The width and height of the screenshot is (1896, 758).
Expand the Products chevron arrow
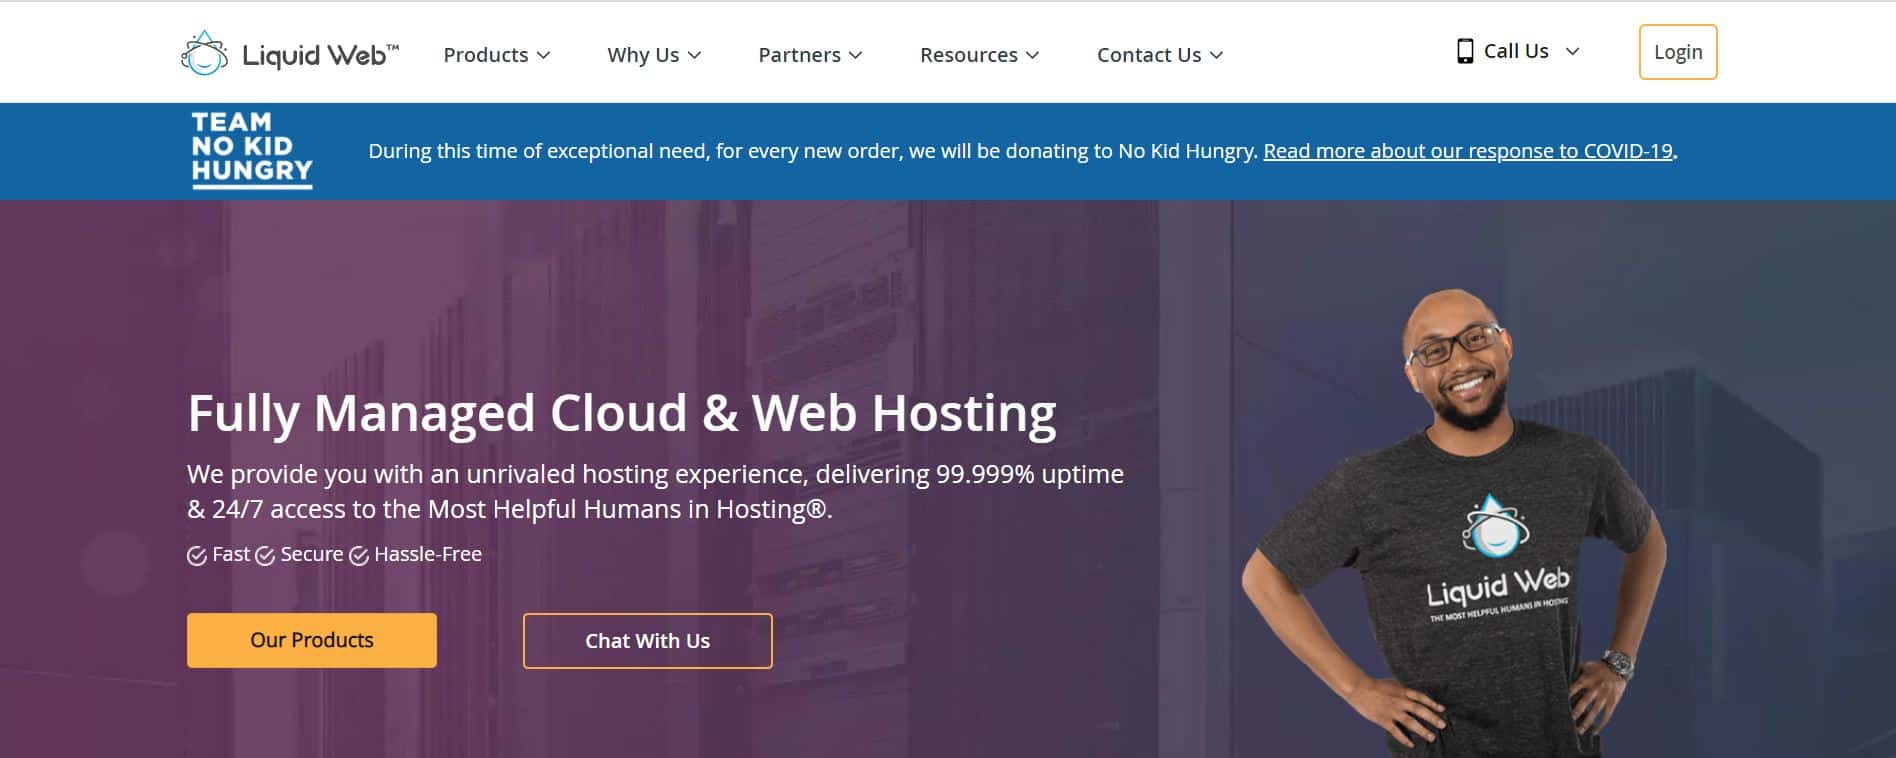pos(543,56)
